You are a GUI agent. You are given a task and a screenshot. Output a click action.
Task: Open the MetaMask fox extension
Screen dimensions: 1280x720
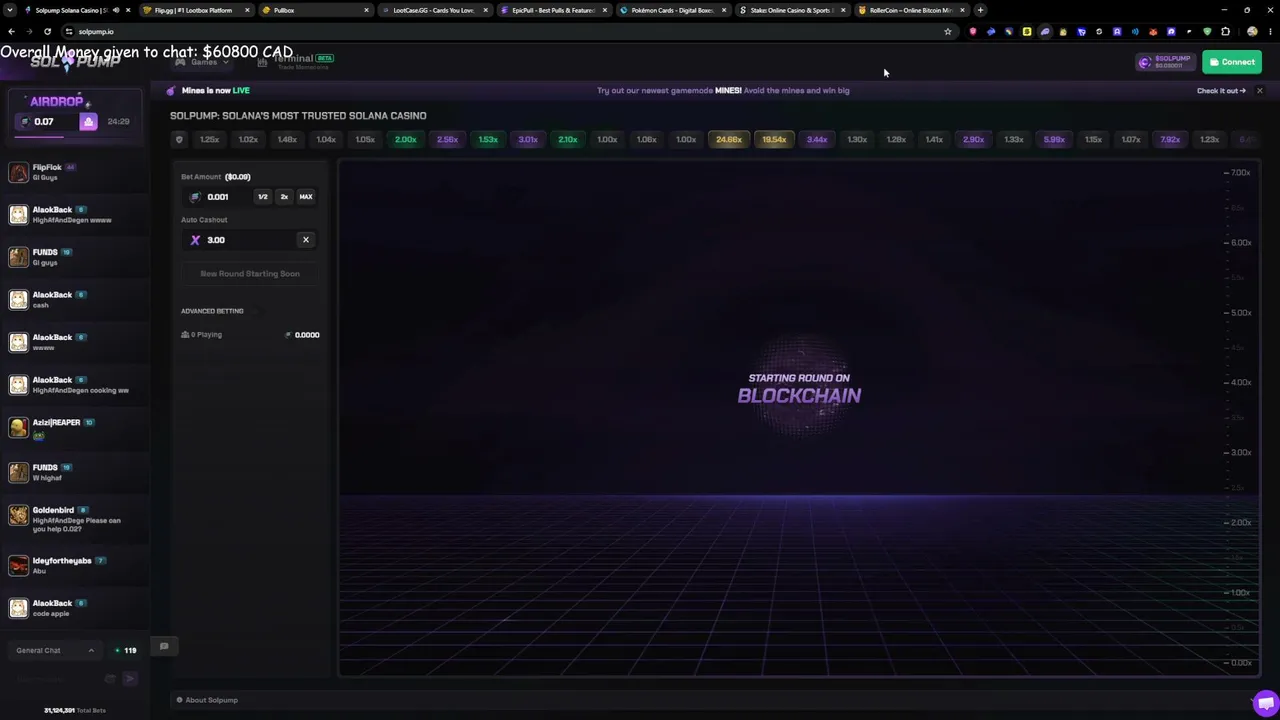(1153, 31)
